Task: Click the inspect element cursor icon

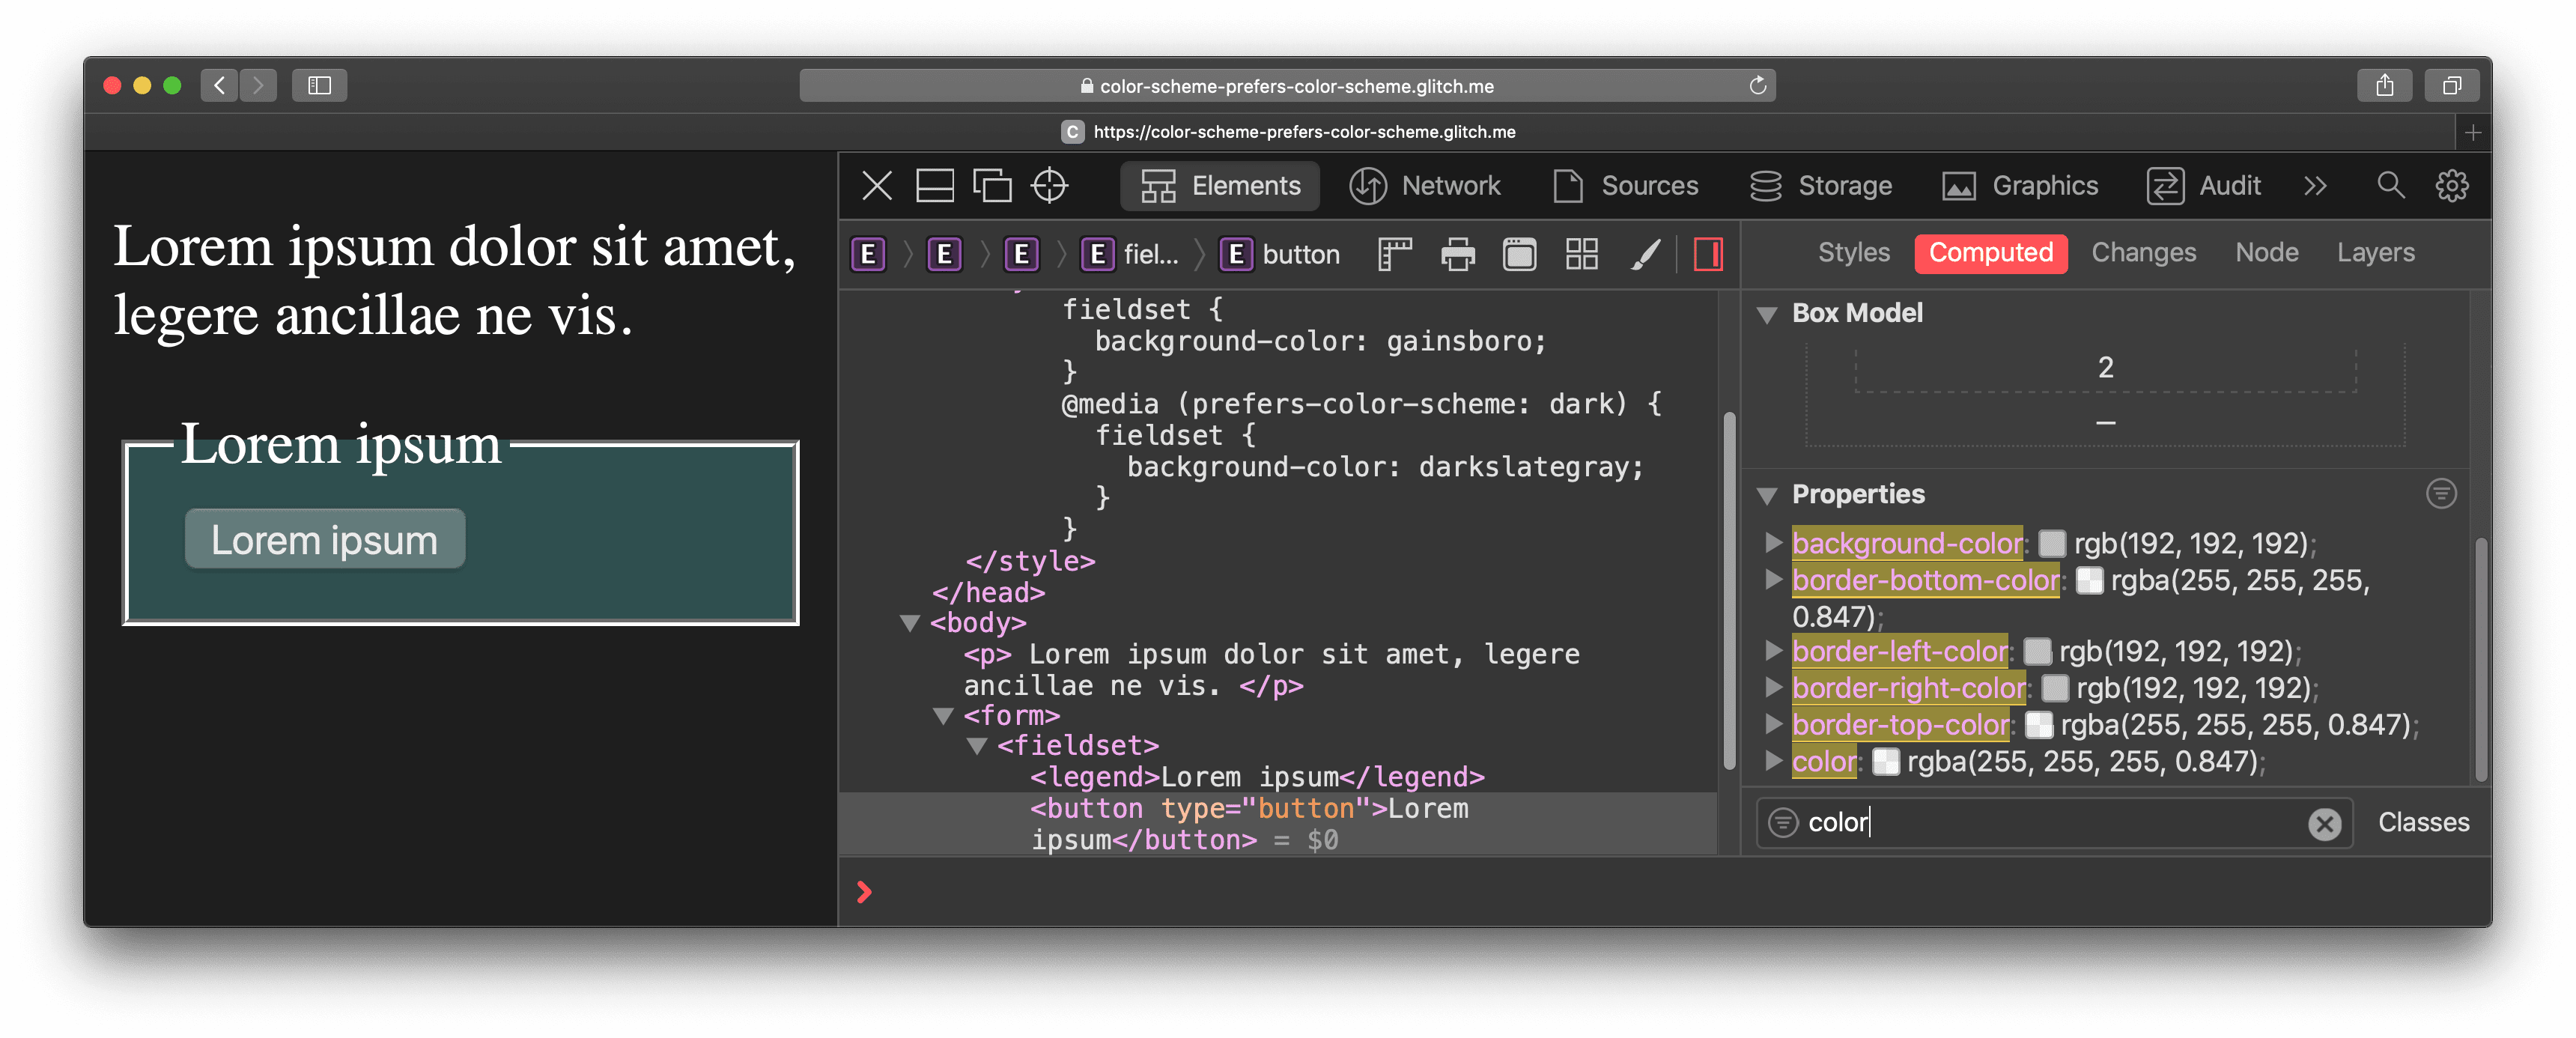Action: pyautogui.click(x=1051, y=186)
